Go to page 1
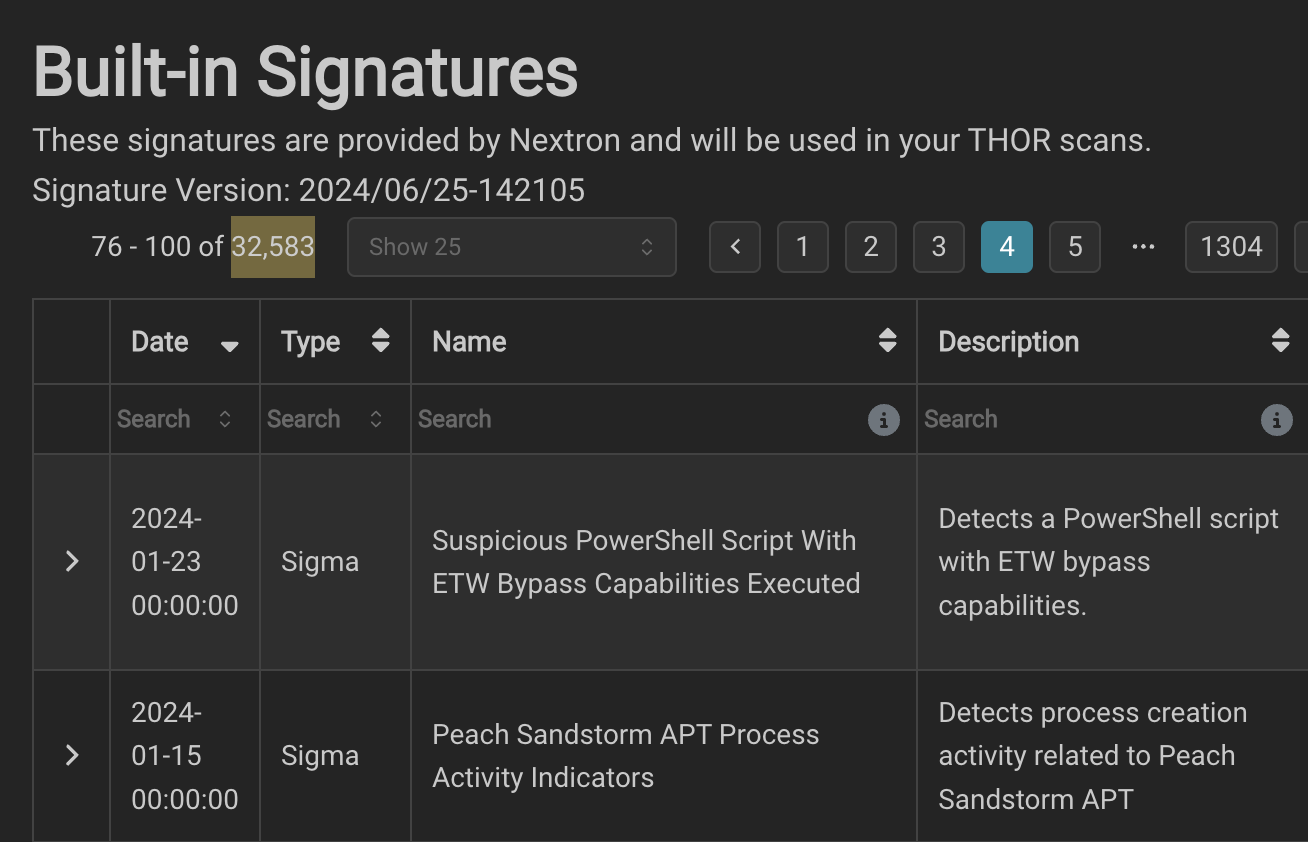 802,247
